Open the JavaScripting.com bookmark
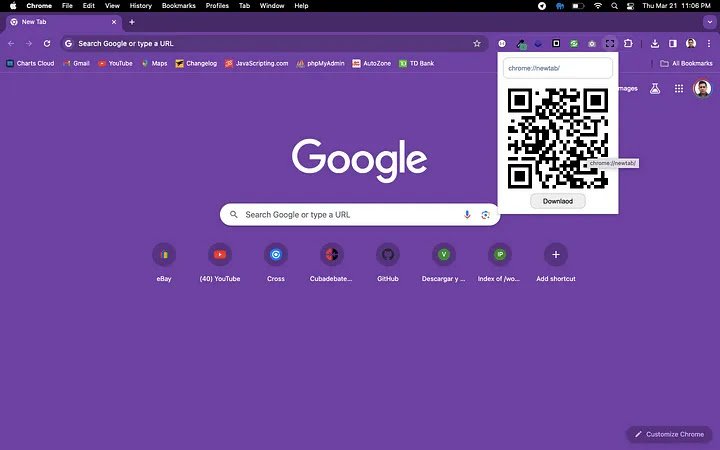 tap(257, 63)
